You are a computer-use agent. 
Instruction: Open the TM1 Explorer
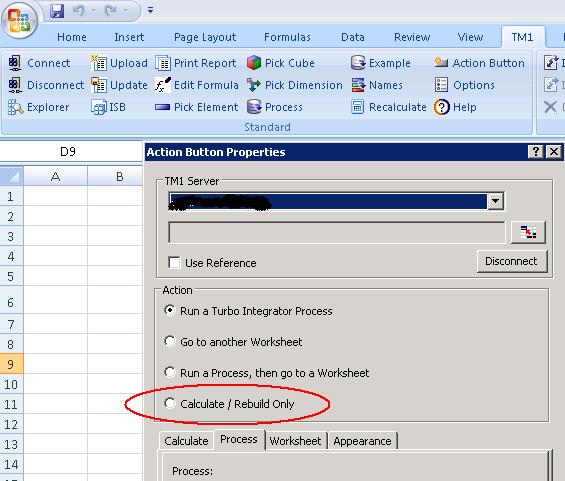pos(39,107)
